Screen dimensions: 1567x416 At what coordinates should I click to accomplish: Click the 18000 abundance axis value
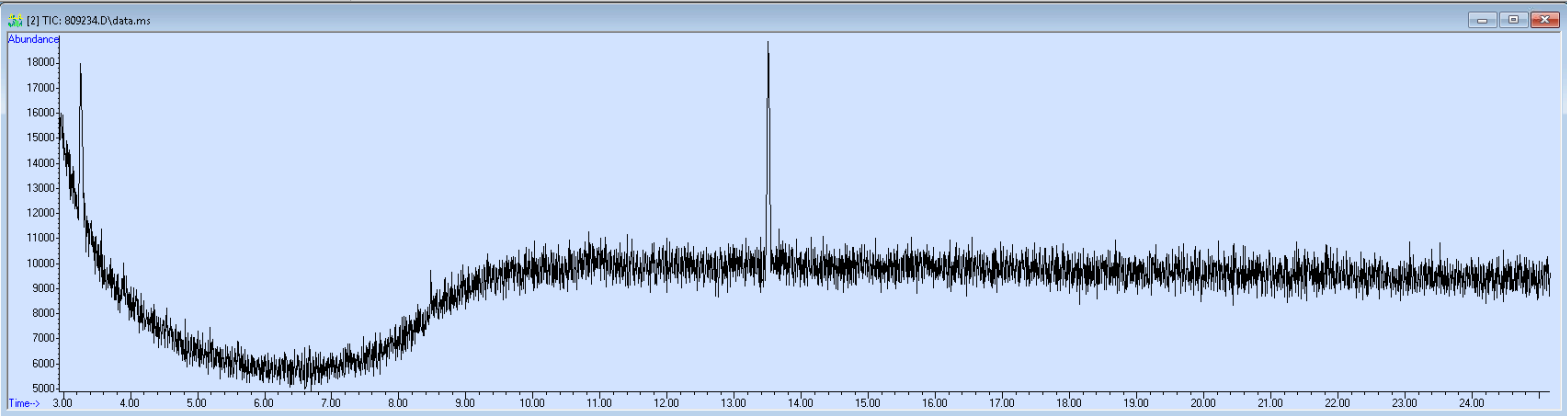click(x=41, y=62)
